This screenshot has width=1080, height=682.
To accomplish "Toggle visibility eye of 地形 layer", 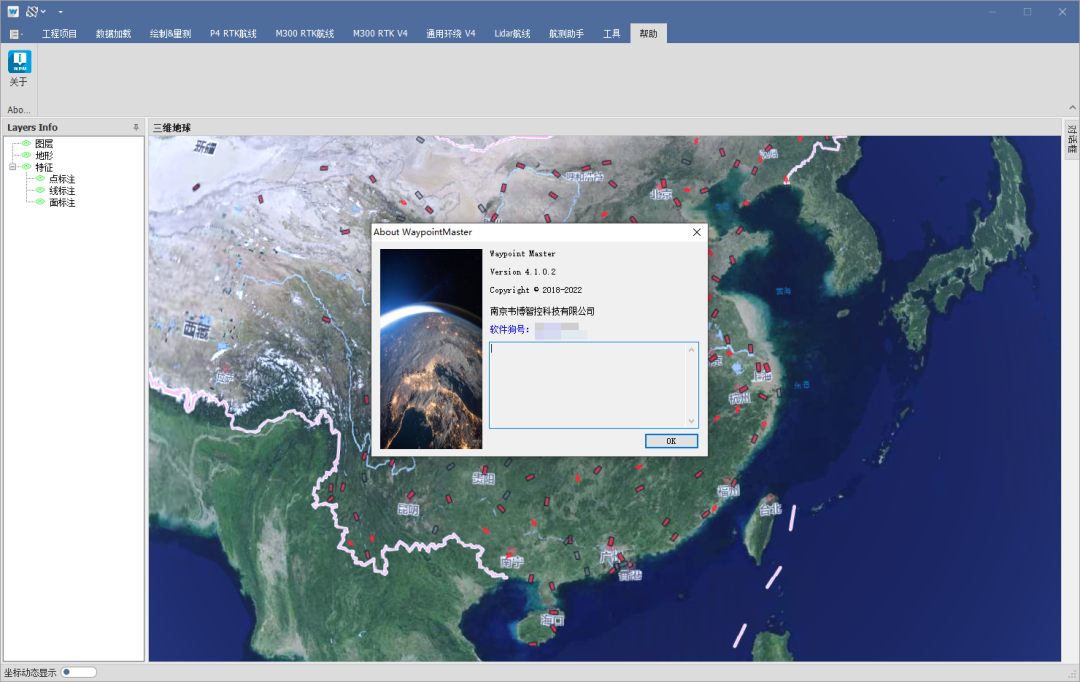I will click(26, 155).
